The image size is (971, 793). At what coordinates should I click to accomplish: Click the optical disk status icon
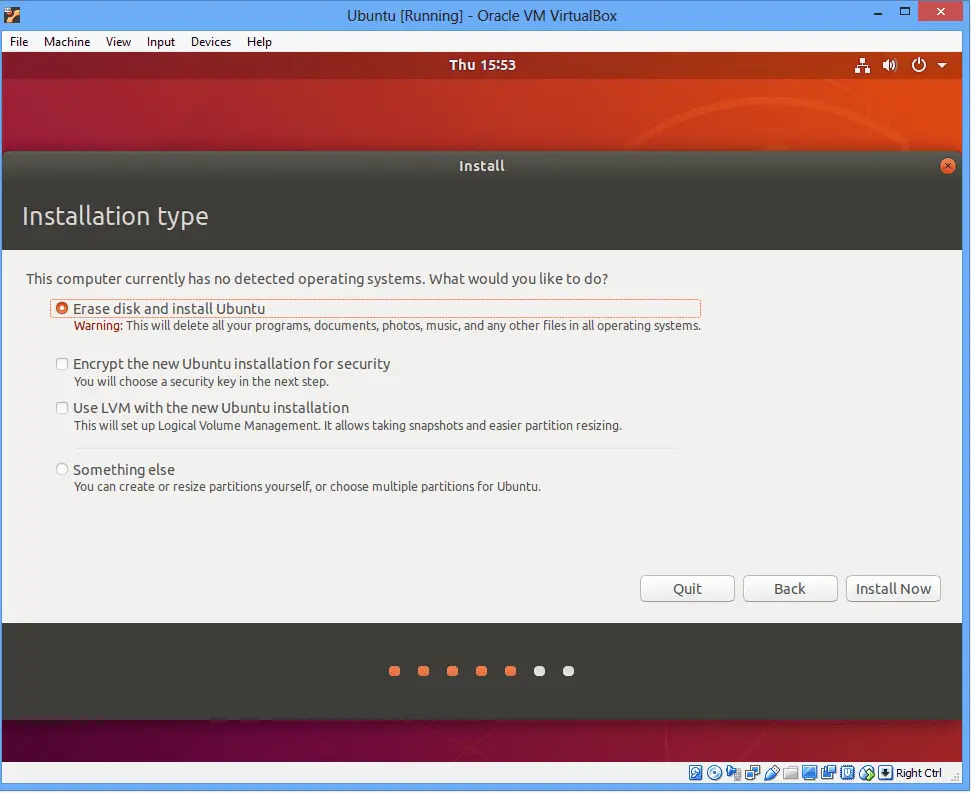(x=715, y=773)
